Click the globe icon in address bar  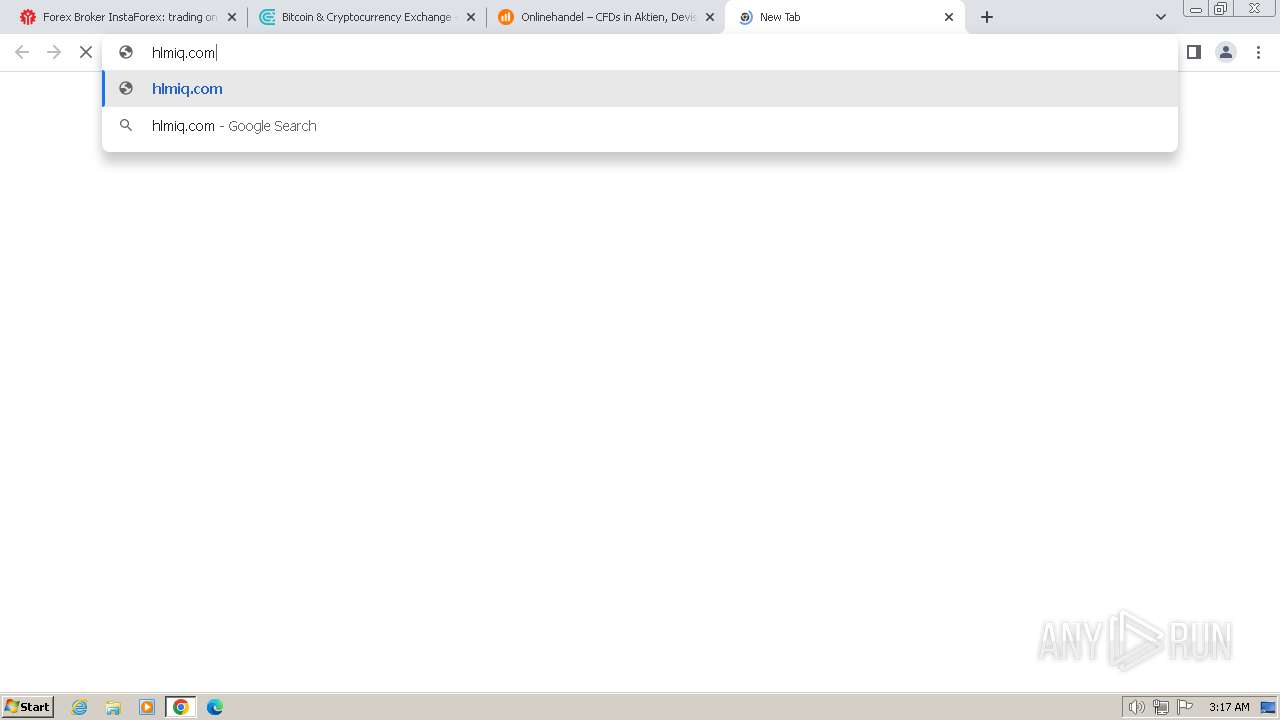126,52
